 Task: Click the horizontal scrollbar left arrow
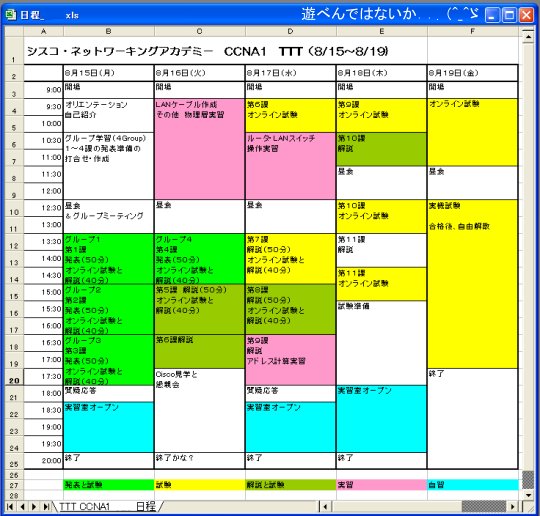pyautogui.click(x=325, y=506)
